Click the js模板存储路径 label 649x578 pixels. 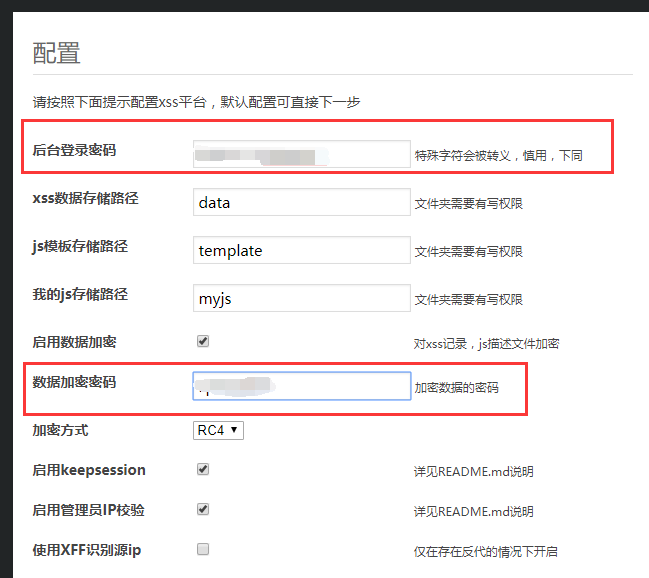click(x=80, y=246)
